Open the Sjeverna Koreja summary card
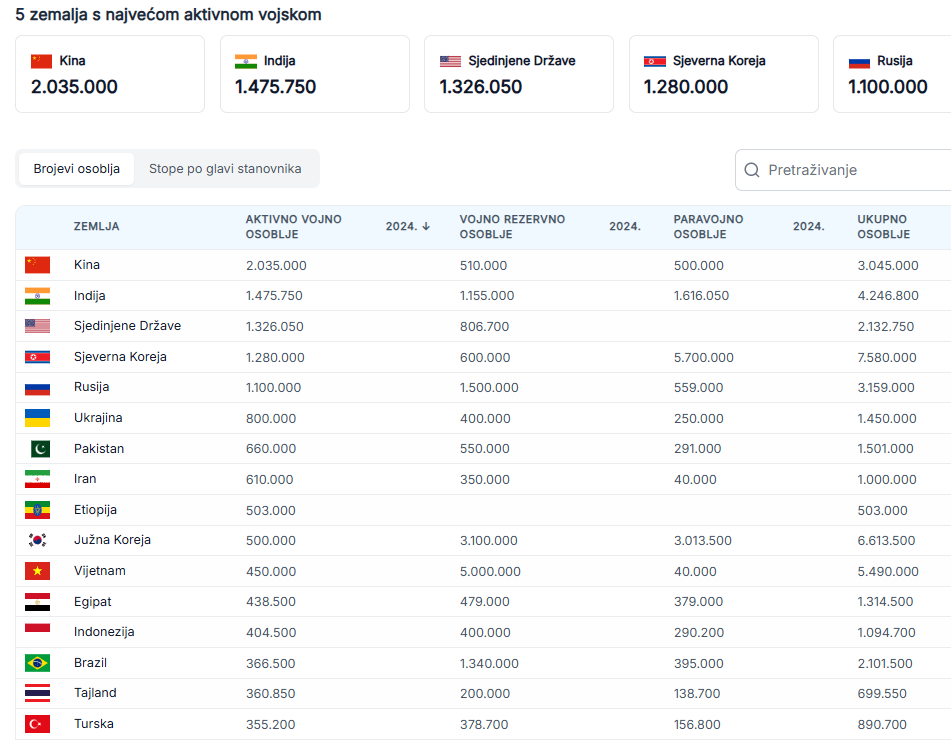Image resolution: width=951 pixels, height=740 pixels. tap(723, 74)
